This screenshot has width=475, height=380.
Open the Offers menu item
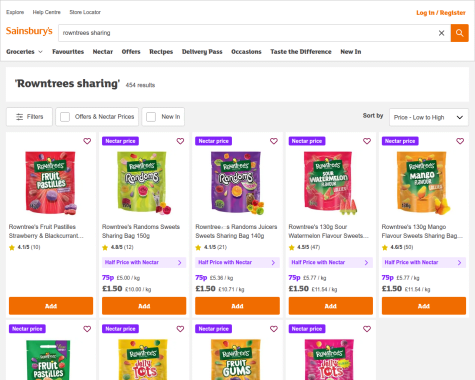click(131, 52)
